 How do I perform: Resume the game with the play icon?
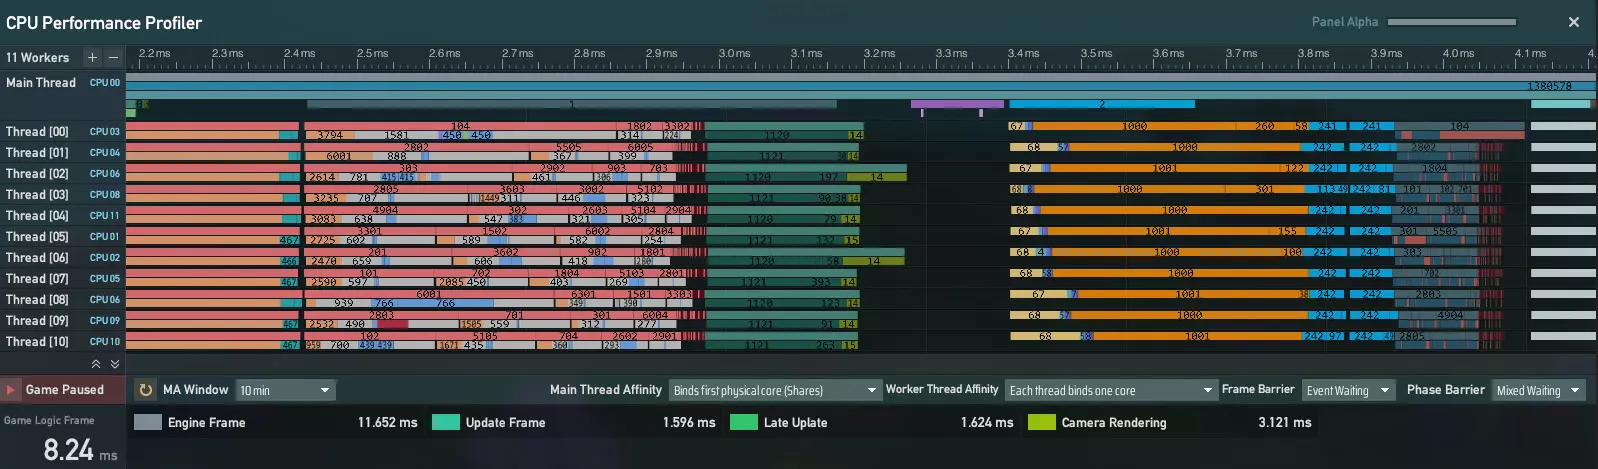(11, 390)
